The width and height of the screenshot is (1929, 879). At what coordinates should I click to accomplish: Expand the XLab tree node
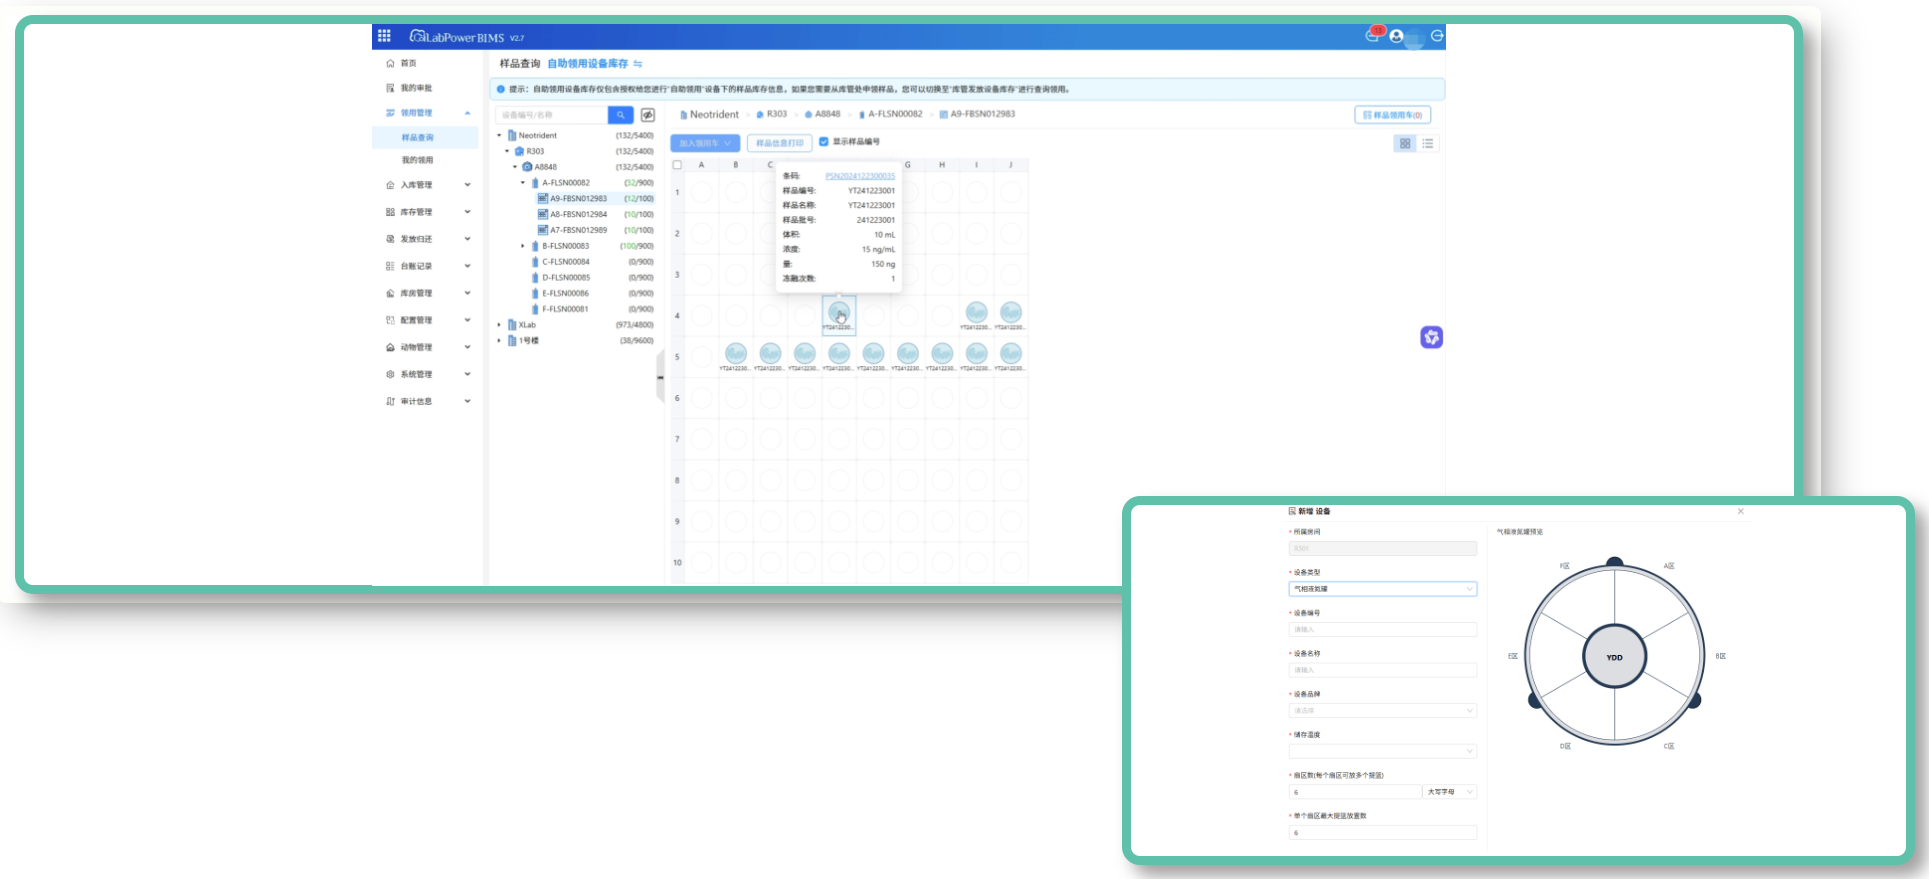pos(500,325)
